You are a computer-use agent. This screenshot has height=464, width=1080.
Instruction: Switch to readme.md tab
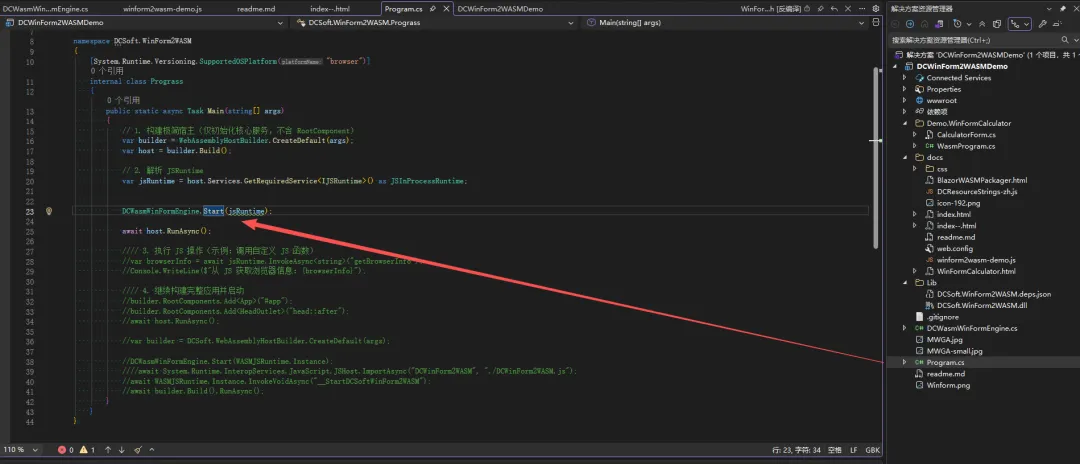point(256,9)
